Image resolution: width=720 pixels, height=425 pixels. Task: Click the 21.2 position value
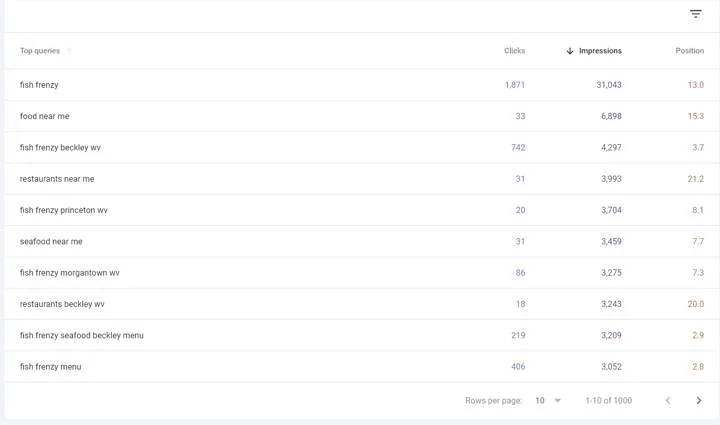(x=696, y=179)
